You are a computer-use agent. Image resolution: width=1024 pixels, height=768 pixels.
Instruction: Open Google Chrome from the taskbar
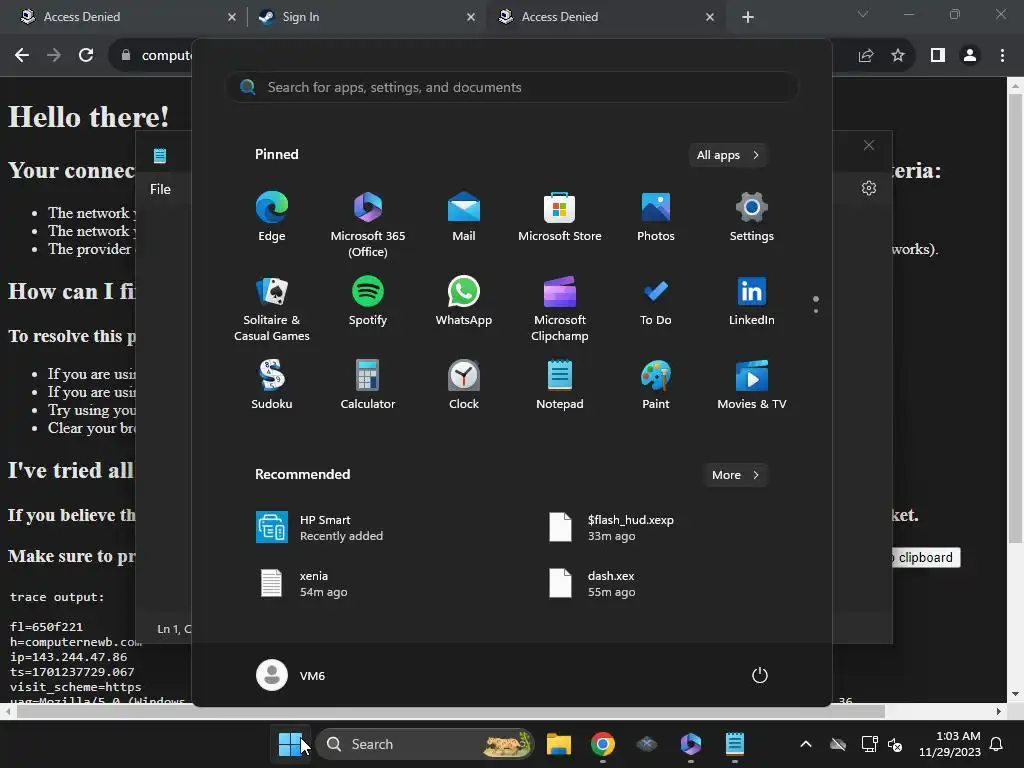(x=603, y=744)
